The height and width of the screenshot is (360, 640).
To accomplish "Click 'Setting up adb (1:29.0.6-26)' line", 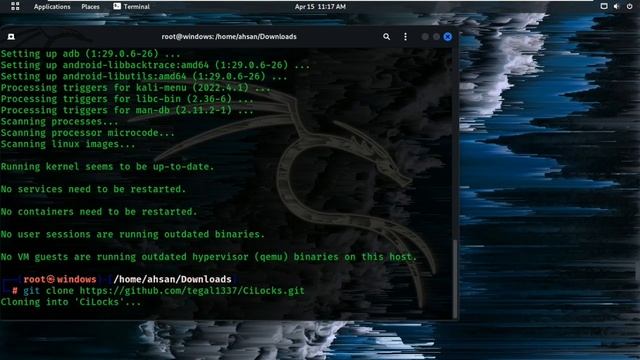I will 91,53.
